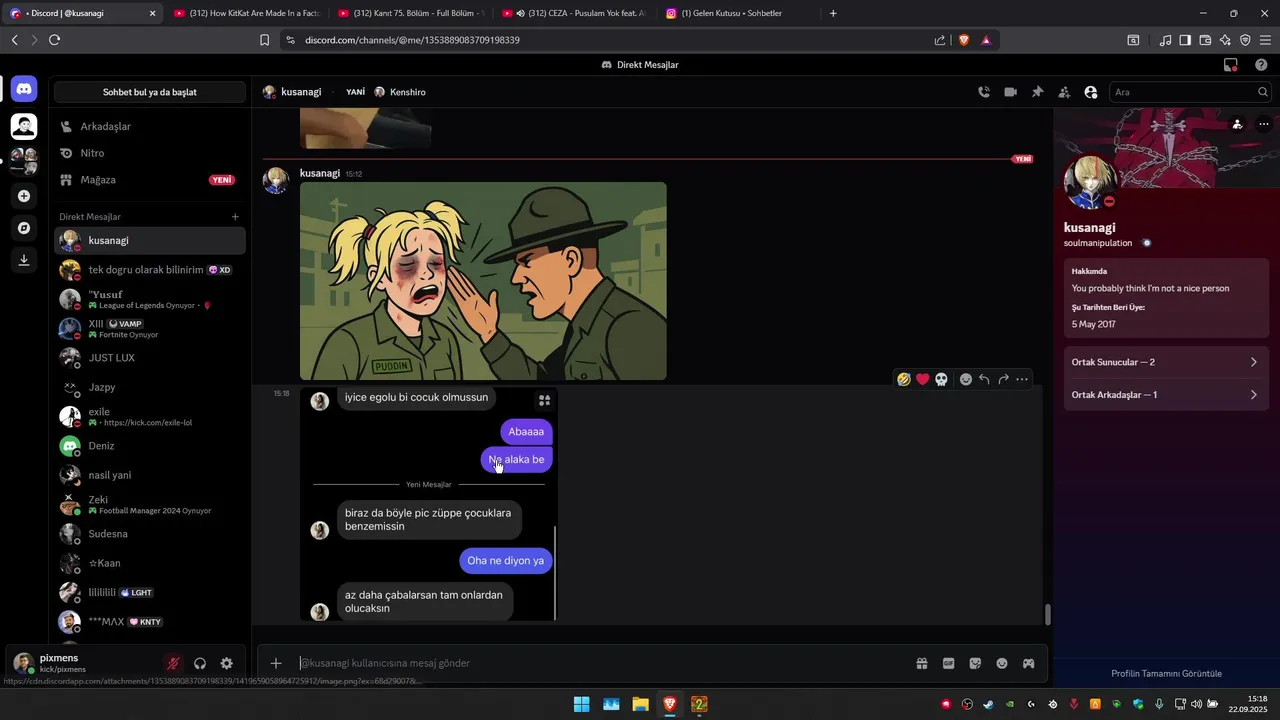Image resolution: width=1280 pixels, height=720 pixels.
Task: Open DM with Zeki
Action: click(150, 505)
